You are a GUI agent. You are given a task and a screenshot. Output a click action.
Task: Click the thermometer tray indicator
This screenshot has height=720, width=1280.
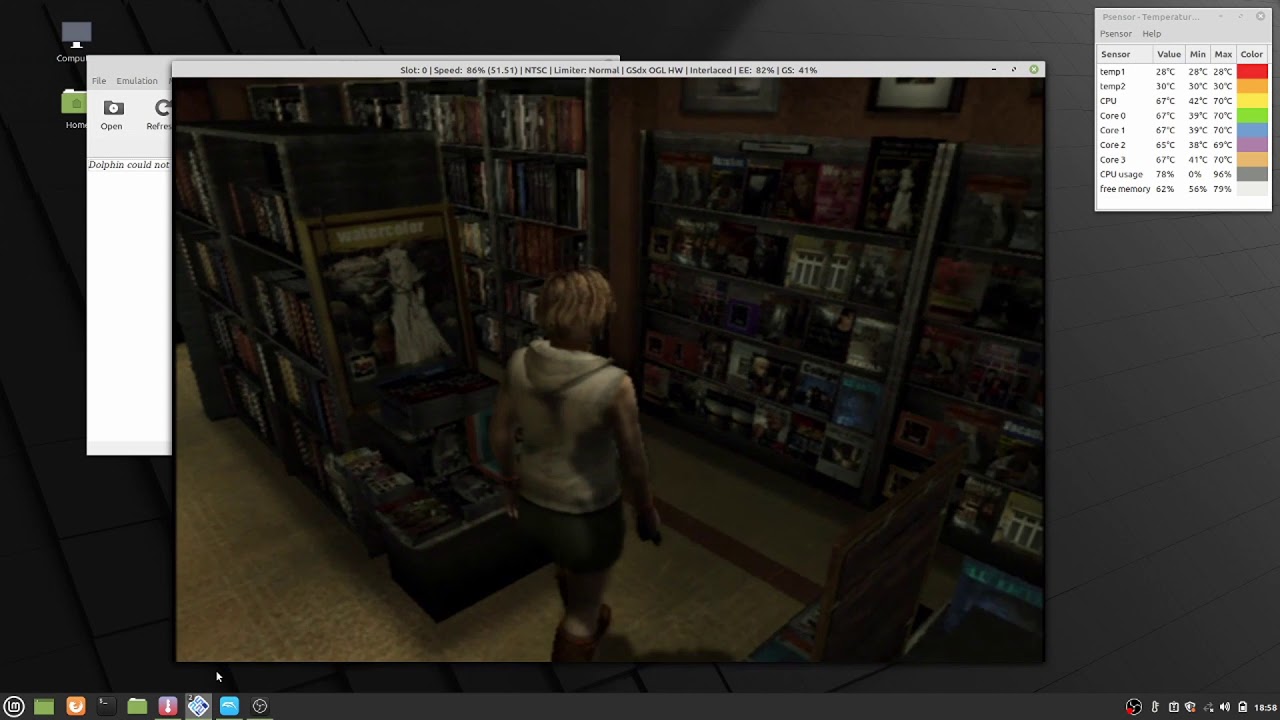click(1156, 707)
